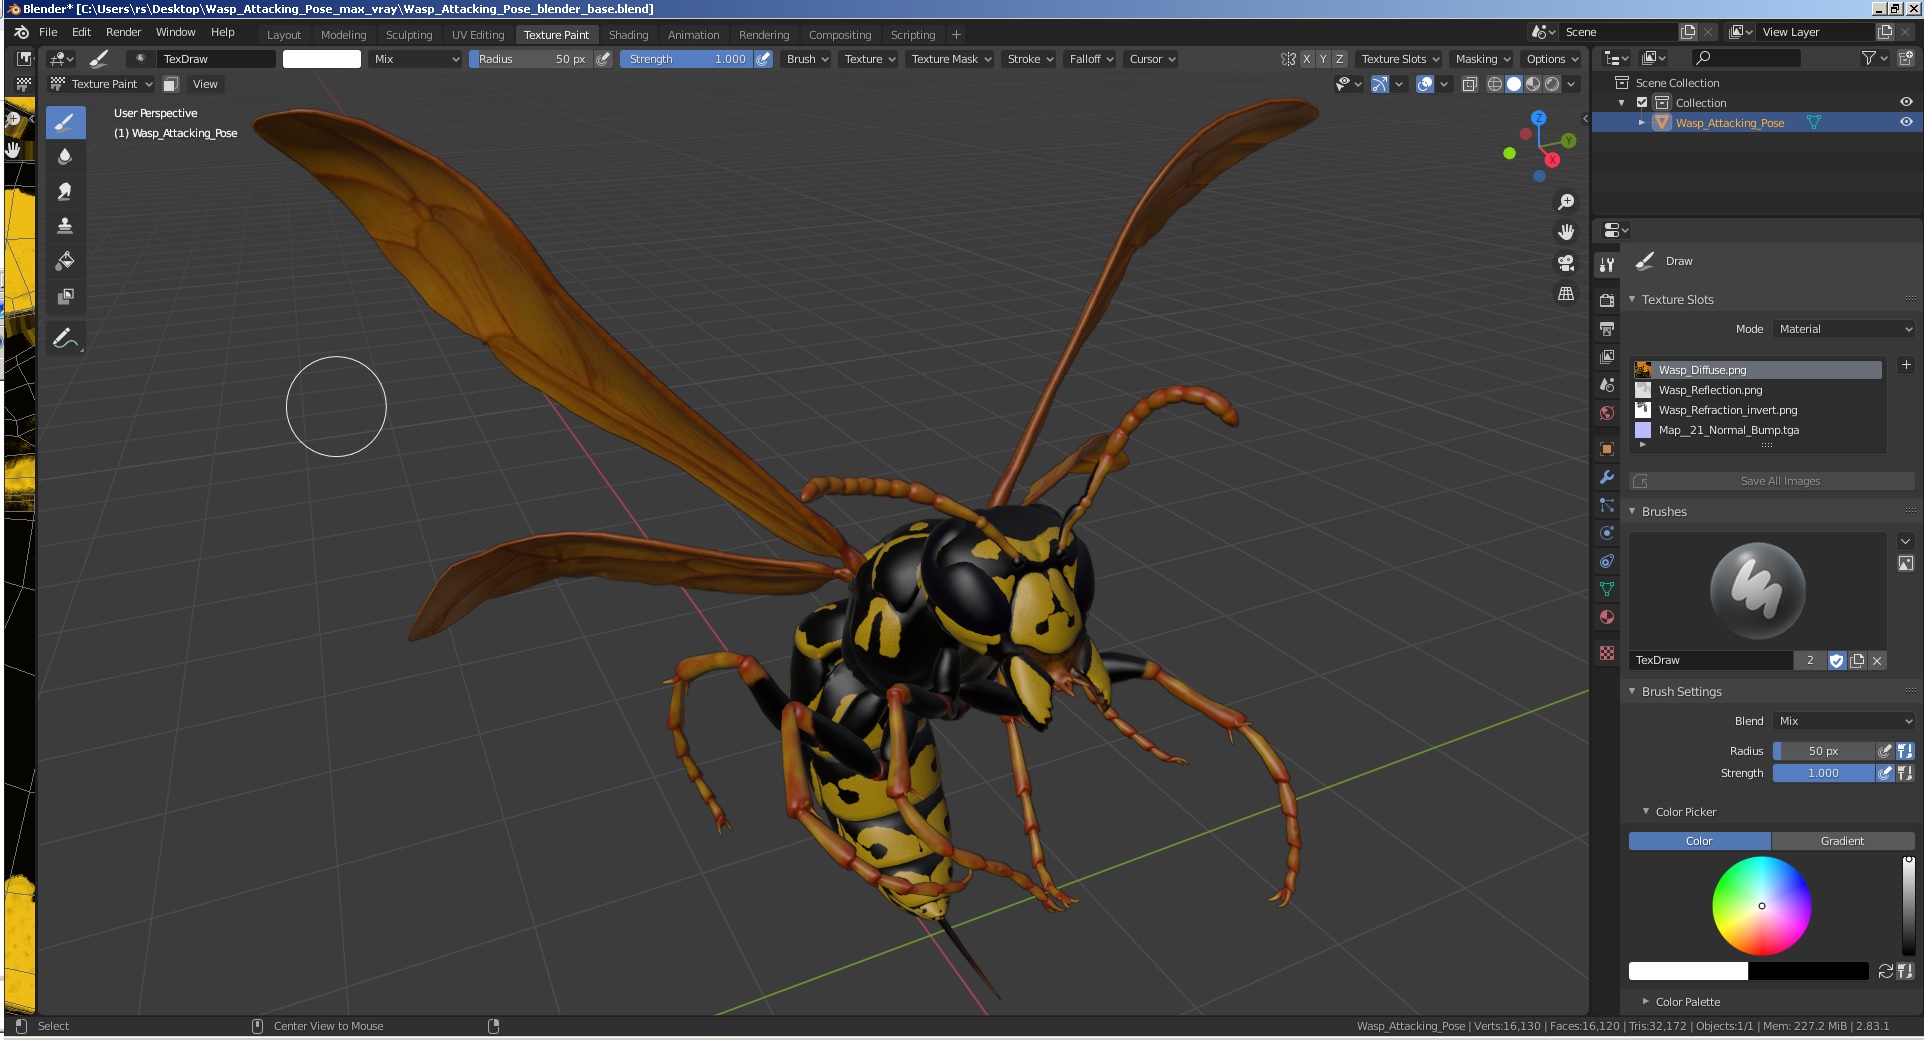
Task: Uncheck the Collection checkbox in the outliner
Action: pyautogui.click(x=1642, y=103)
